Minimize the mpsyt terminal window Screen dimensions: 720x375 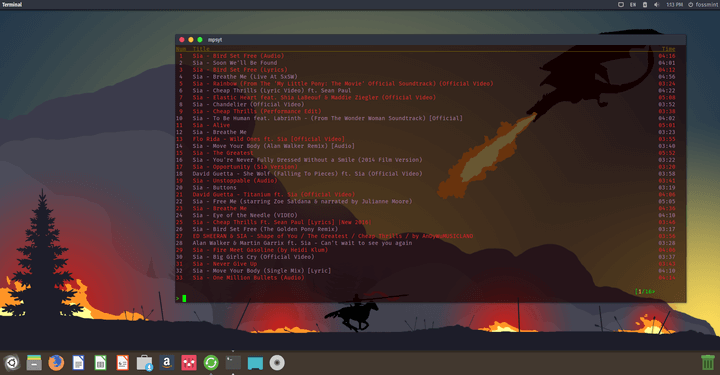point(191,40)
